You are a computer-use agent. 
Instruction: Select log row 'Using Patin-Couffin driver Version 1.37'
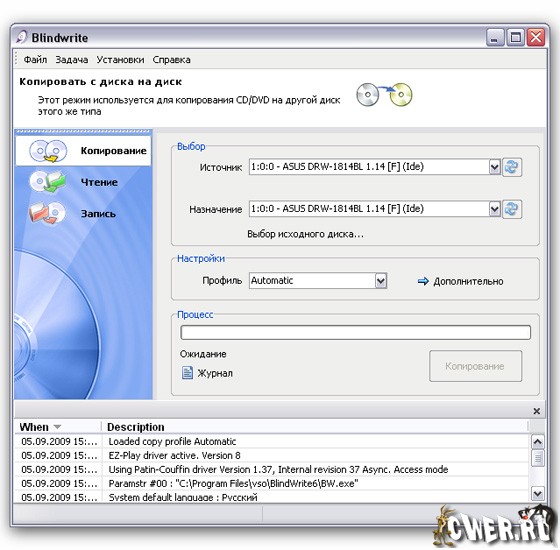coord(272,470)
